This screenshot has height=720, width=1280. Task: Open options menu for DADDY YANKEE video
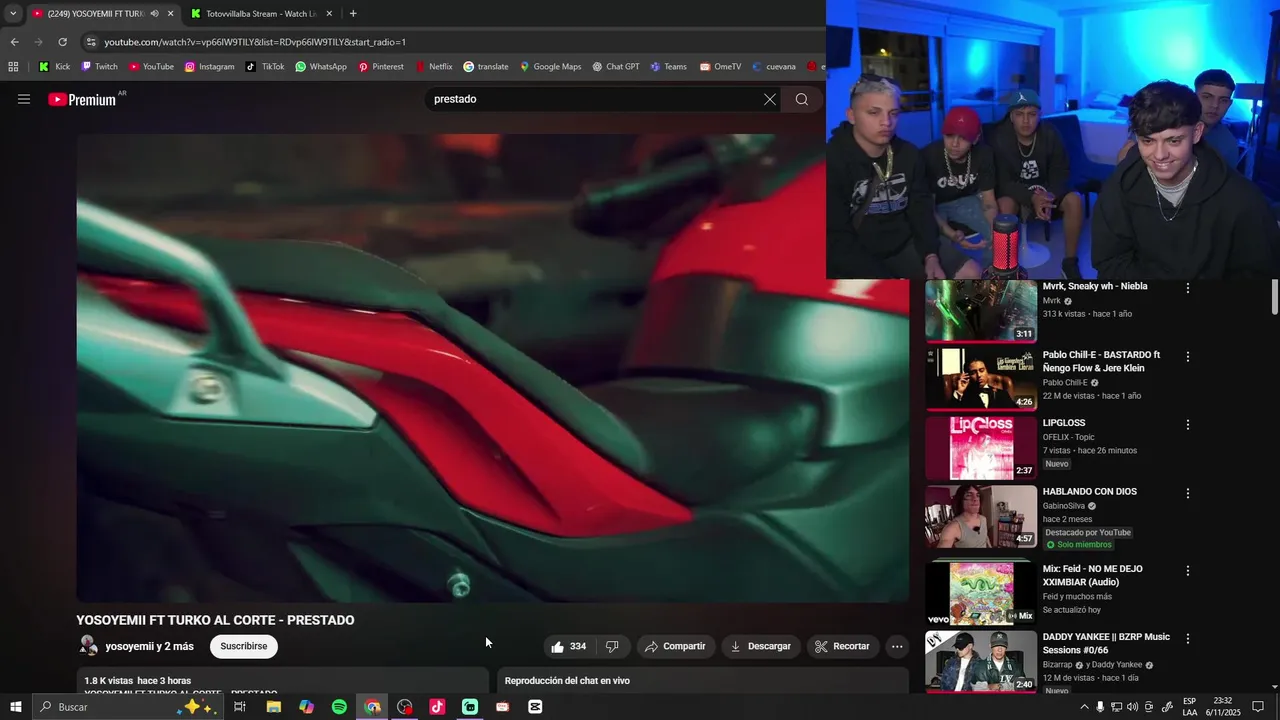(1188, 638)
